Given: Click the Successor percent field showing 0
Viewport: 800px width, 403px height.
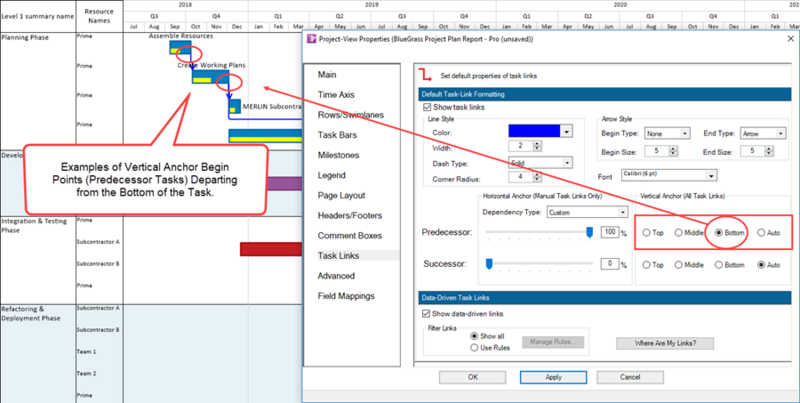Looking at the screenshot, I should (x=609, y=264).
